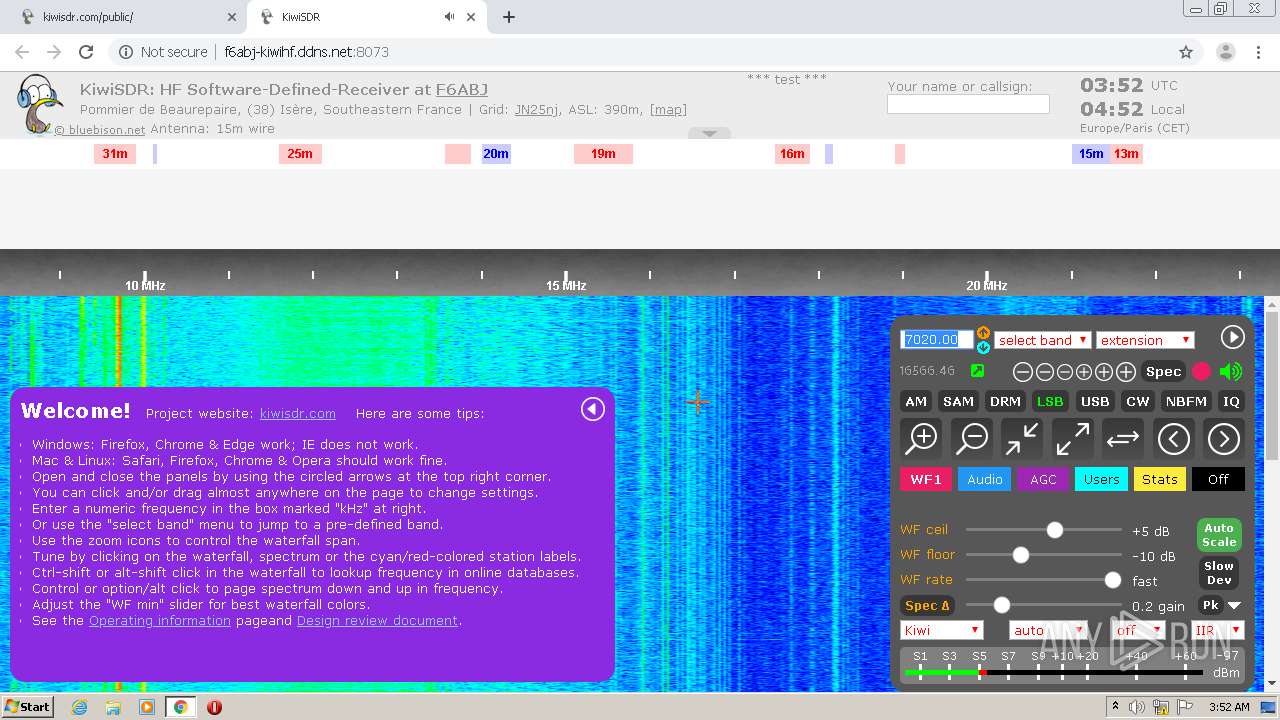
Task: Bookmark page with the star icon
Action: point(1186,52)
